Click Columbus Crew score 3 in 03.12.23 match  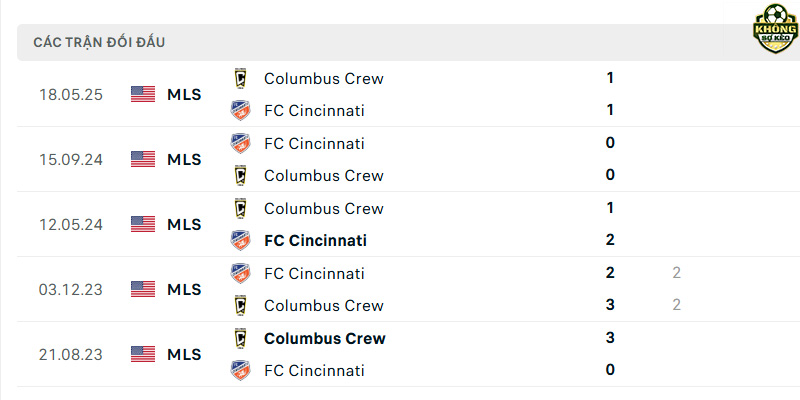coord(610,305)
